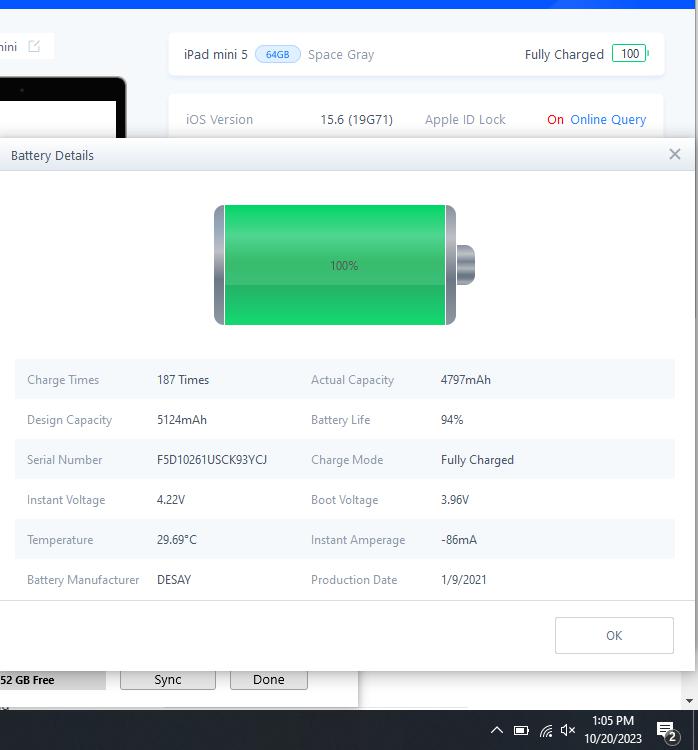698x750 pixels.
Task: Click the 4.22V instant voltage value
Action: pyautogui.click(x=171, y=500)
